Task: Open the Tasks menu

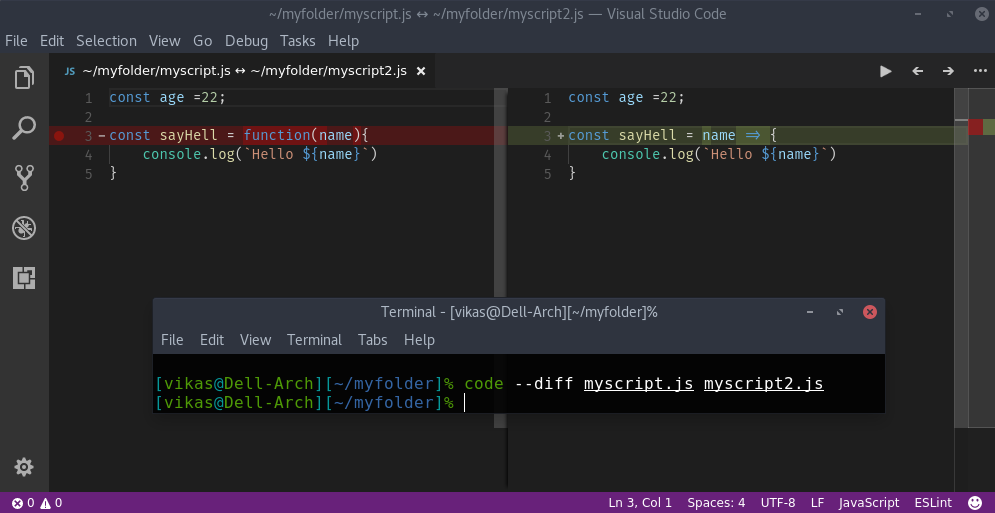Action: 298,41
